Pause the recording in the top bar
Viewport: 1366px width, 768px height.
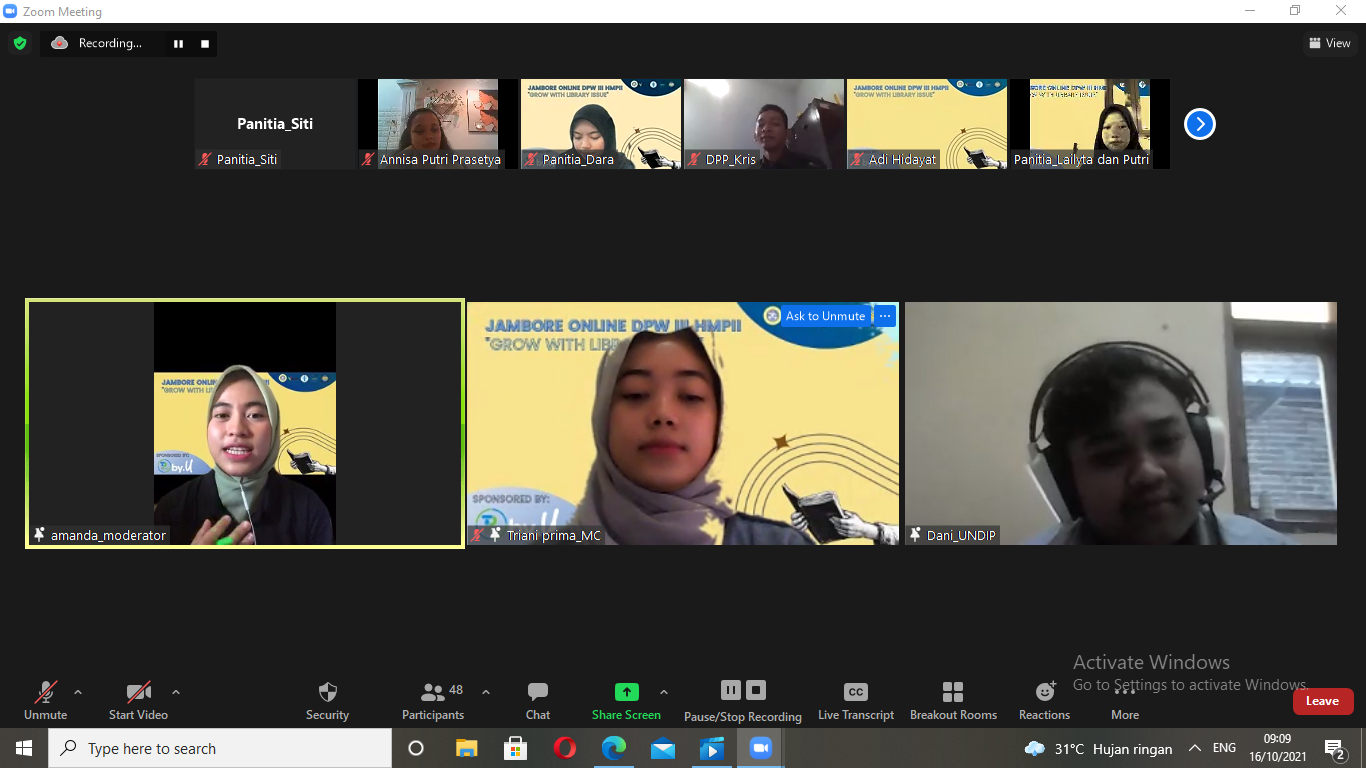point(179,44)
